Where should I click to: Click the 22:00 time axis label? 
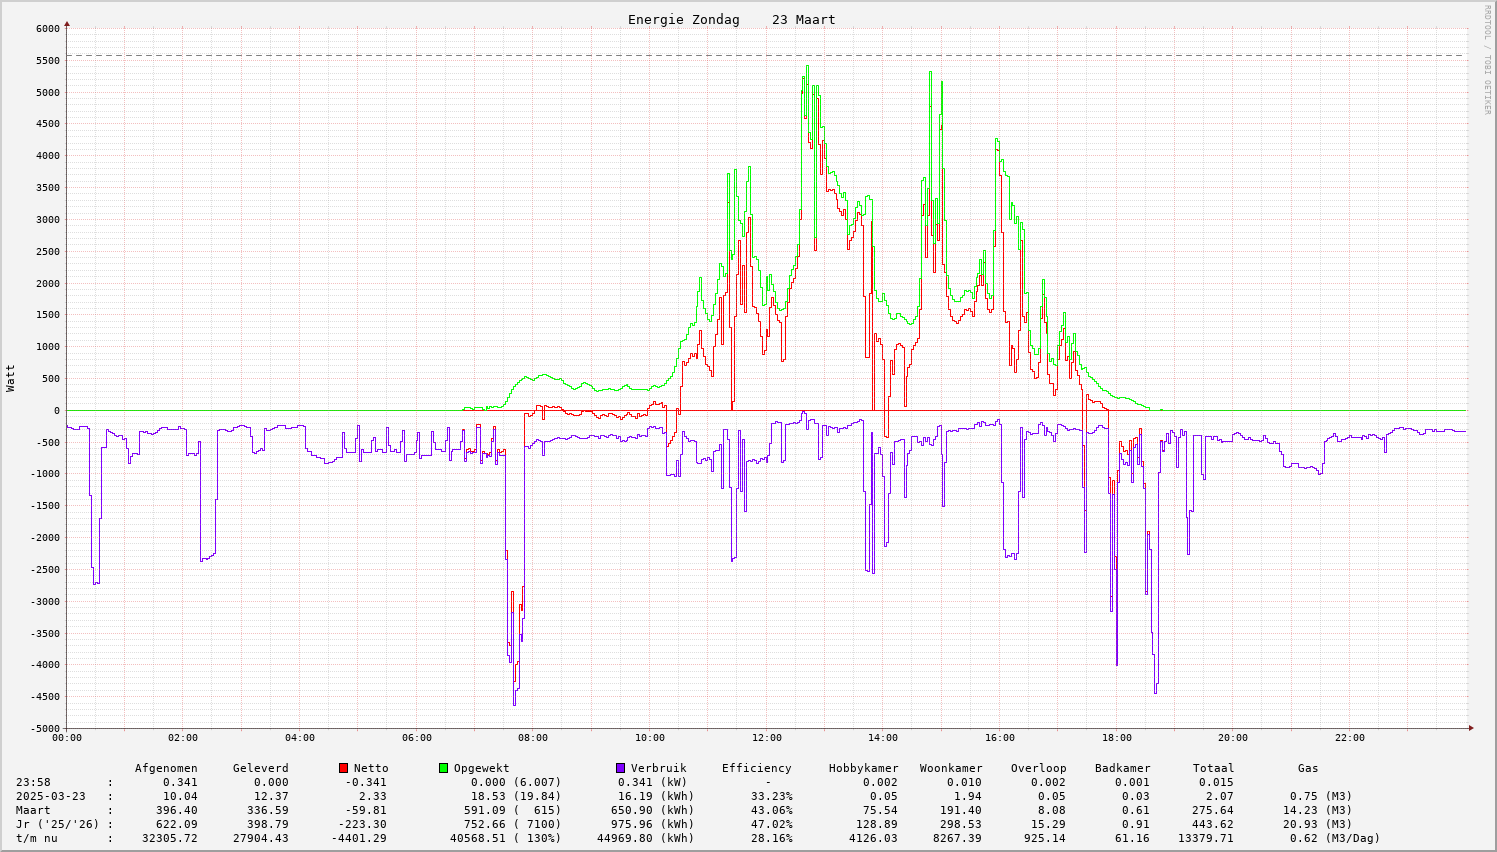[x=1349, y=738]
